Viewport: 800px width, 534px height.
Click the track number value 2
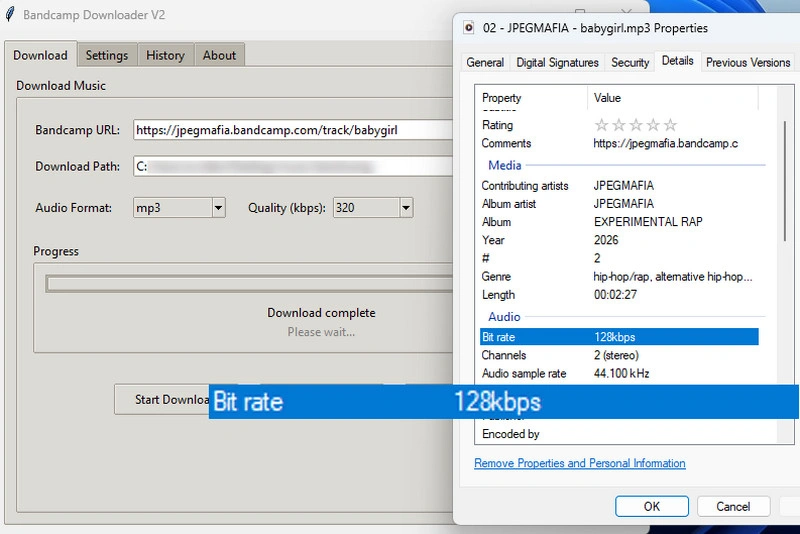click(597, 258)
